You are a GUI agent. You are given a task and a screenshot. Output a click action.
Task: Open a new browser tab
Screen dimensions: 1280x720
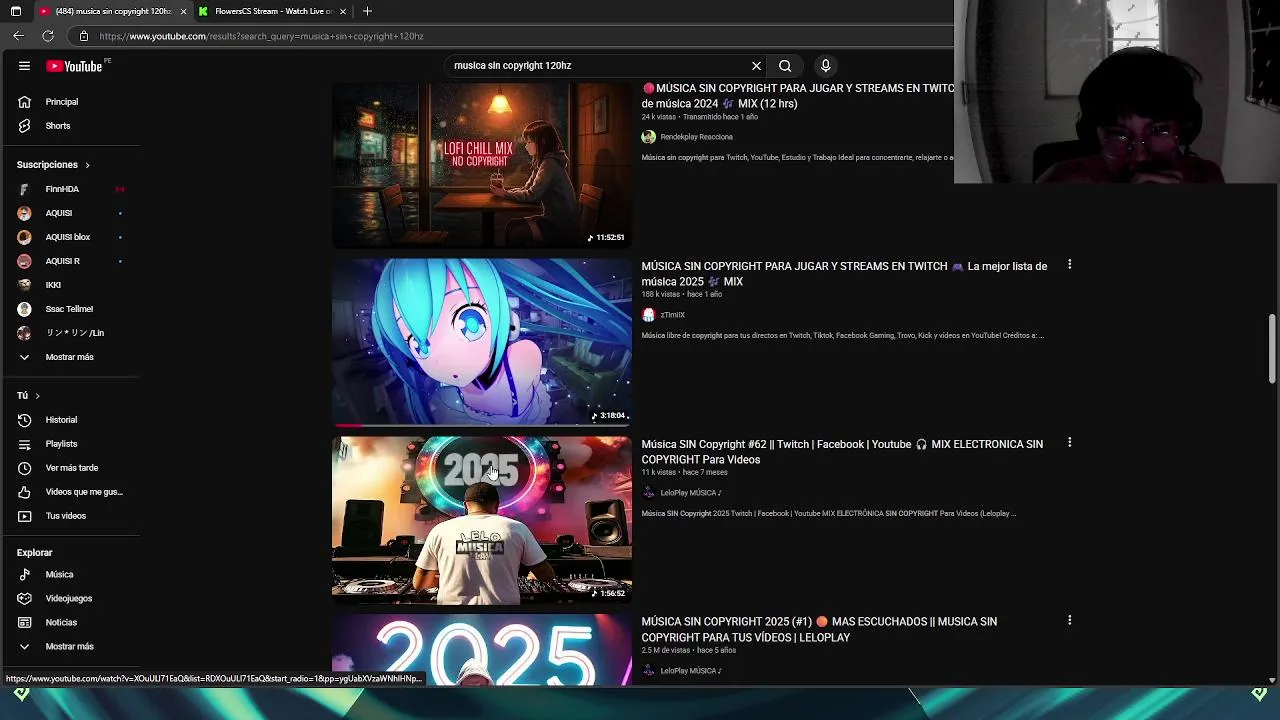(x=367, y=11)
